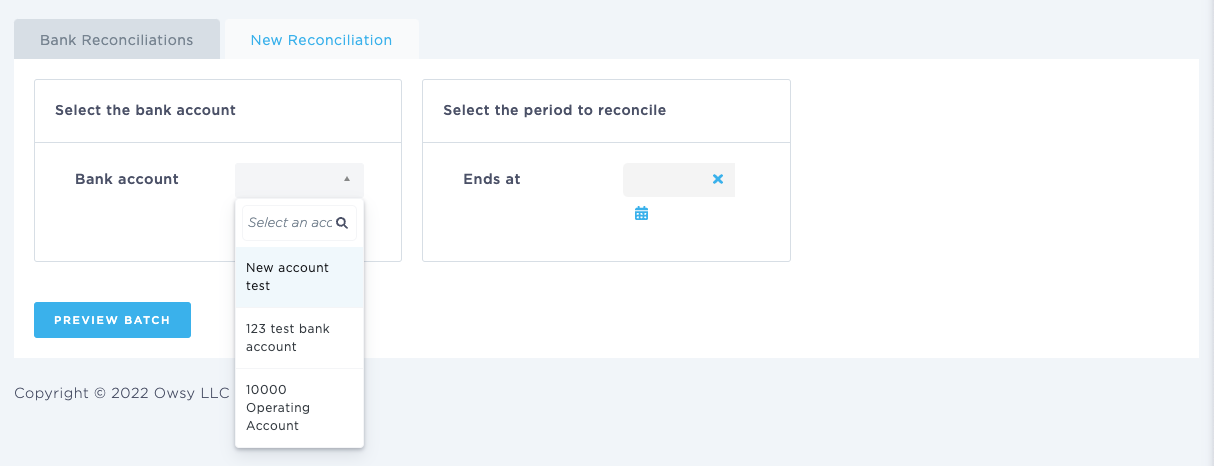
Task: Switch to the Bank Reconciliations tab
Action: click(117, 40)
